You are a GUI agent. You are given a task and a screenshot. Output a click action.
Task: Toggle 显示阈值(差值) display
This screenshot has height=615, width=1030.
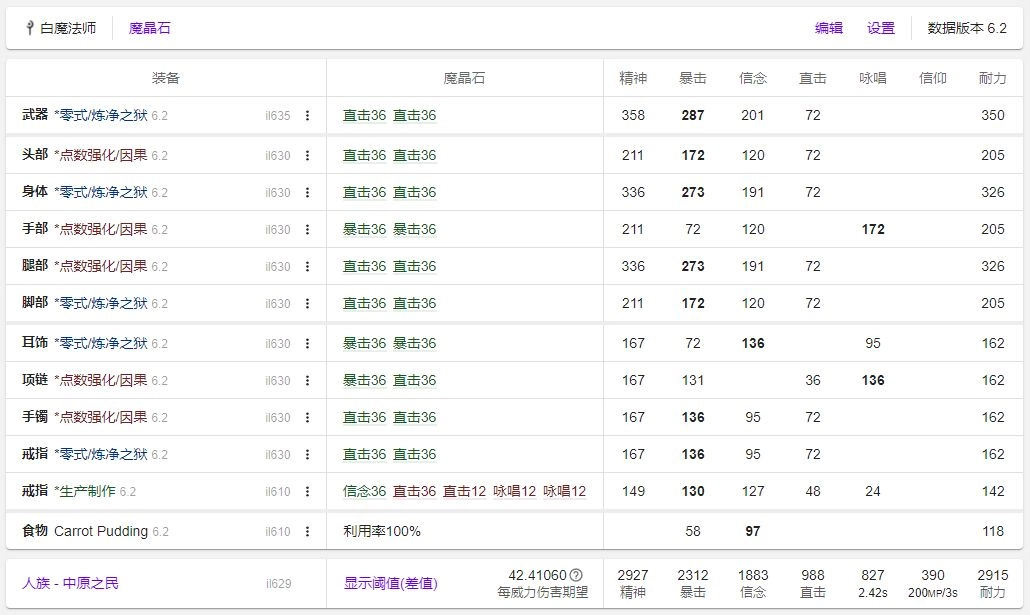390,583
